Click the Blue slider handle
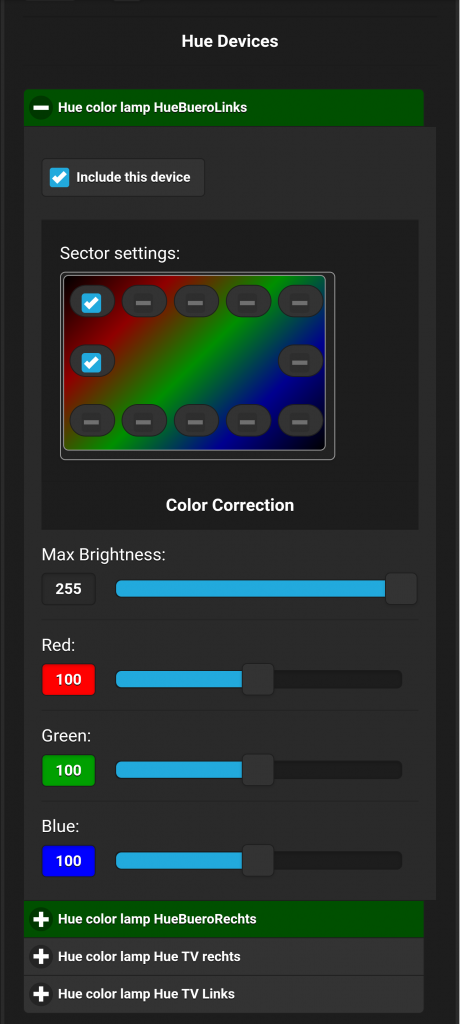The height and width of the screenshot is (1024, 460). point(258,861)
